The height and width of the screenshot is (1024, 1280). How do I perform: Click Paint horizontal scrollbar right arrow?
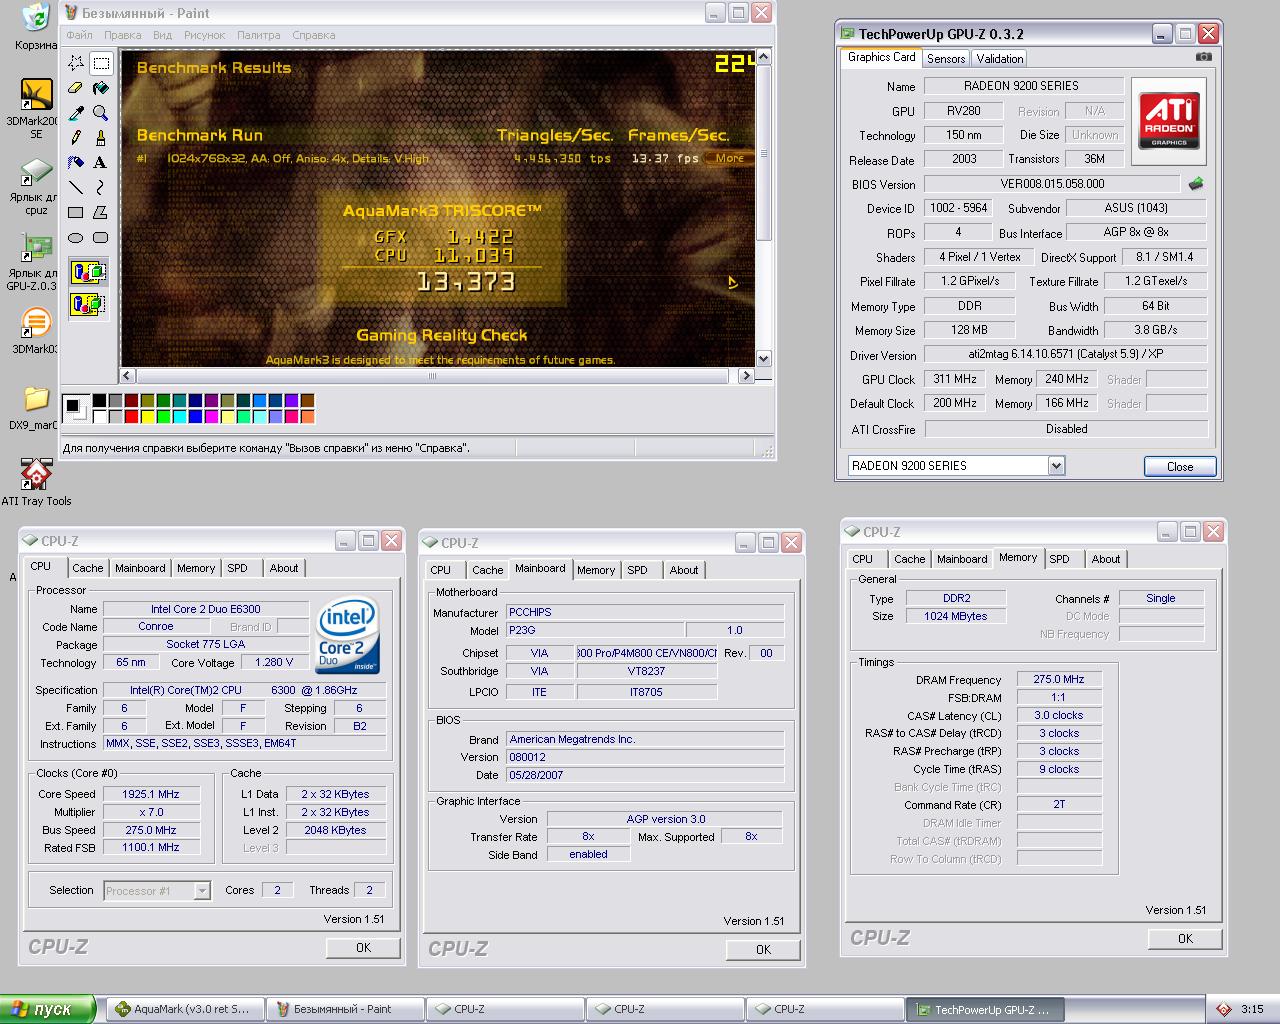(746, 376)
